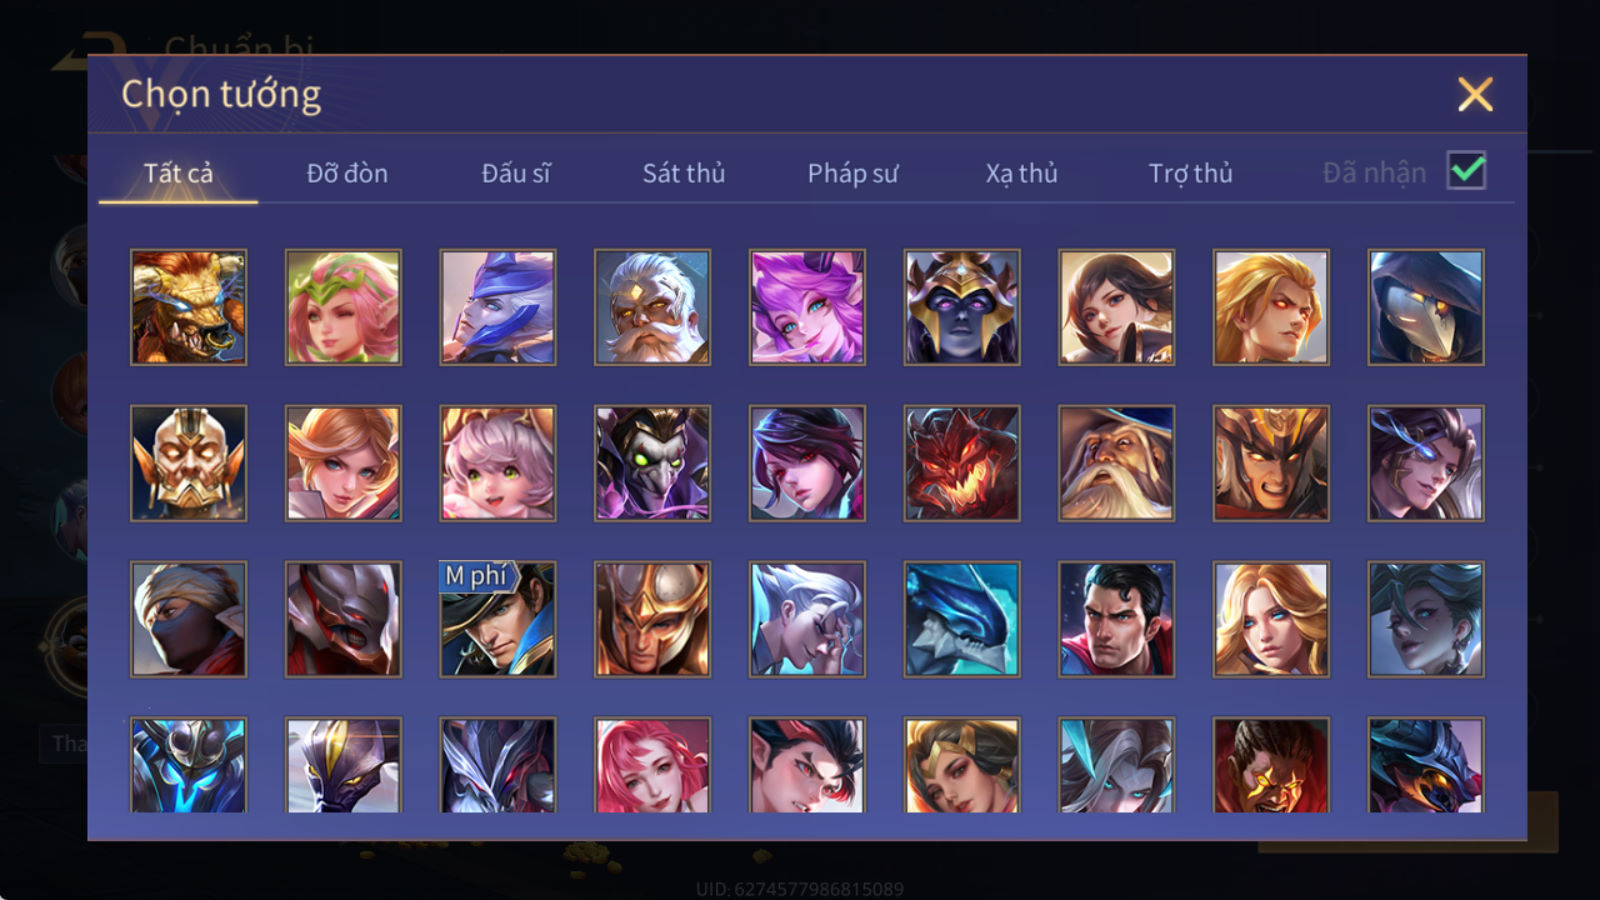The image size is (1600, 900).
Task: Select the masked ninja with headwrap portrait
Action: [188, 619]
